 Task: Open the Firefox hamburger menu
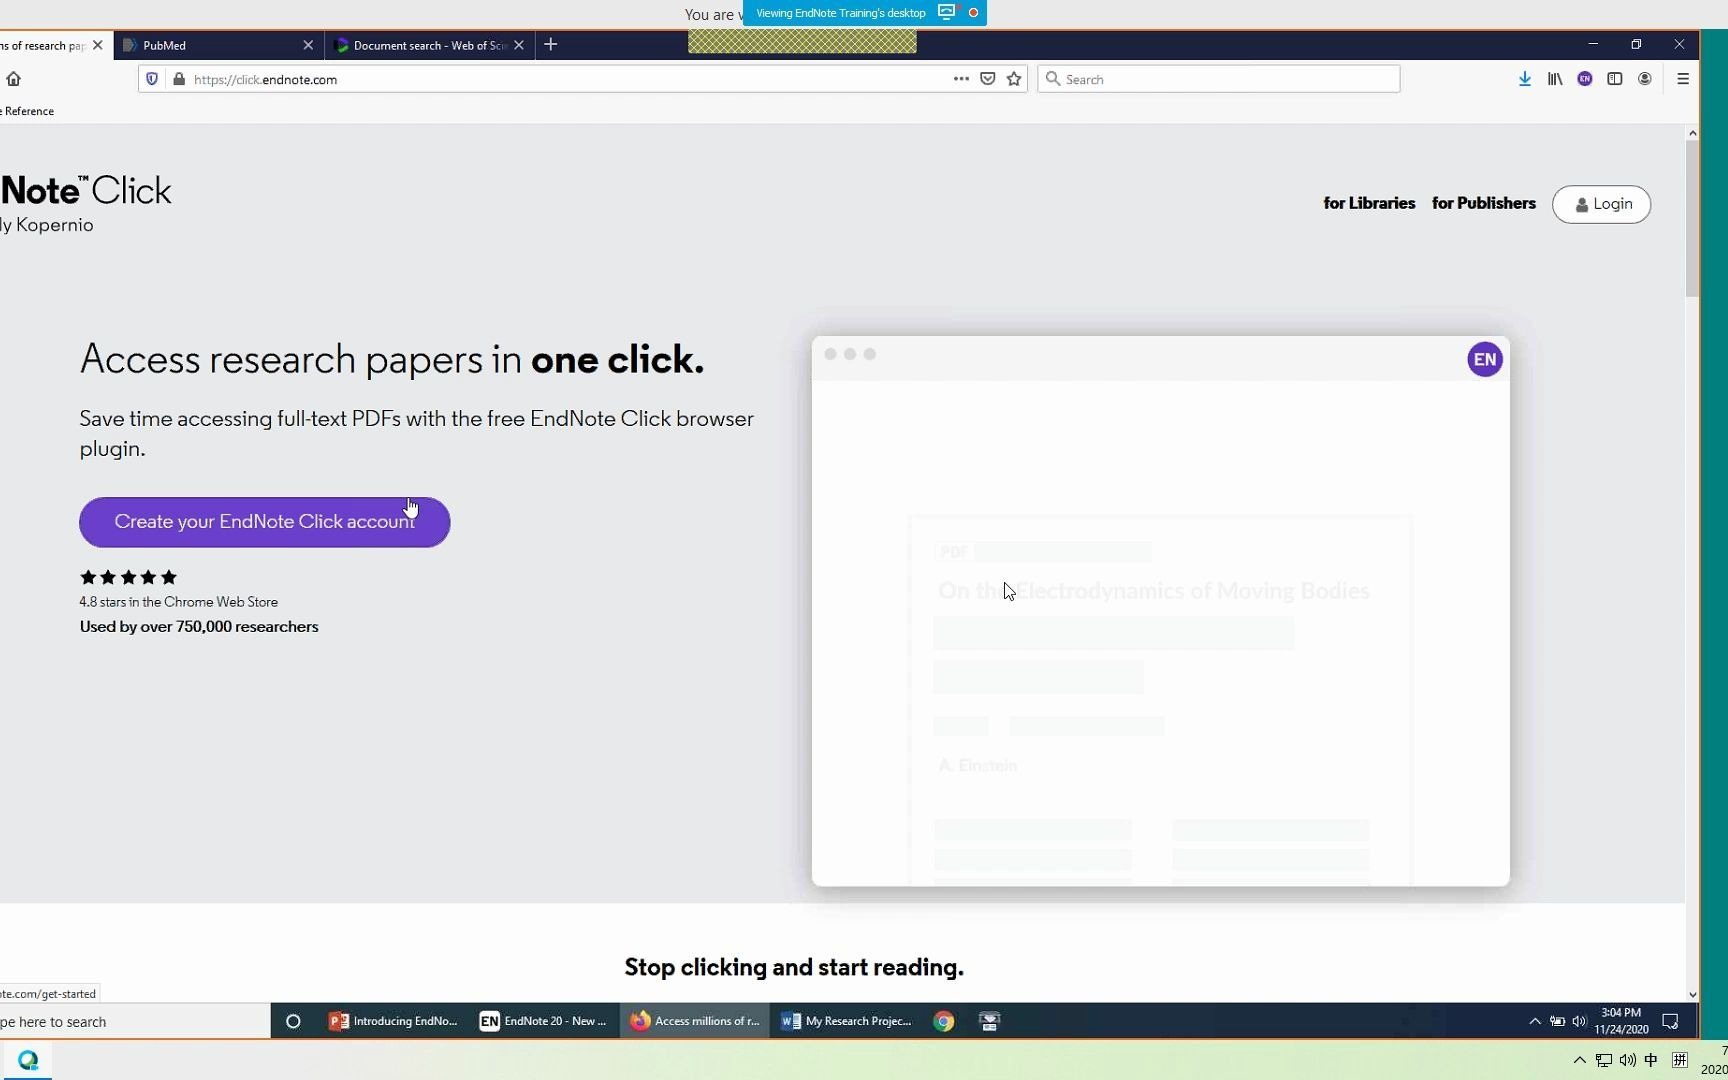point(1683,79)
